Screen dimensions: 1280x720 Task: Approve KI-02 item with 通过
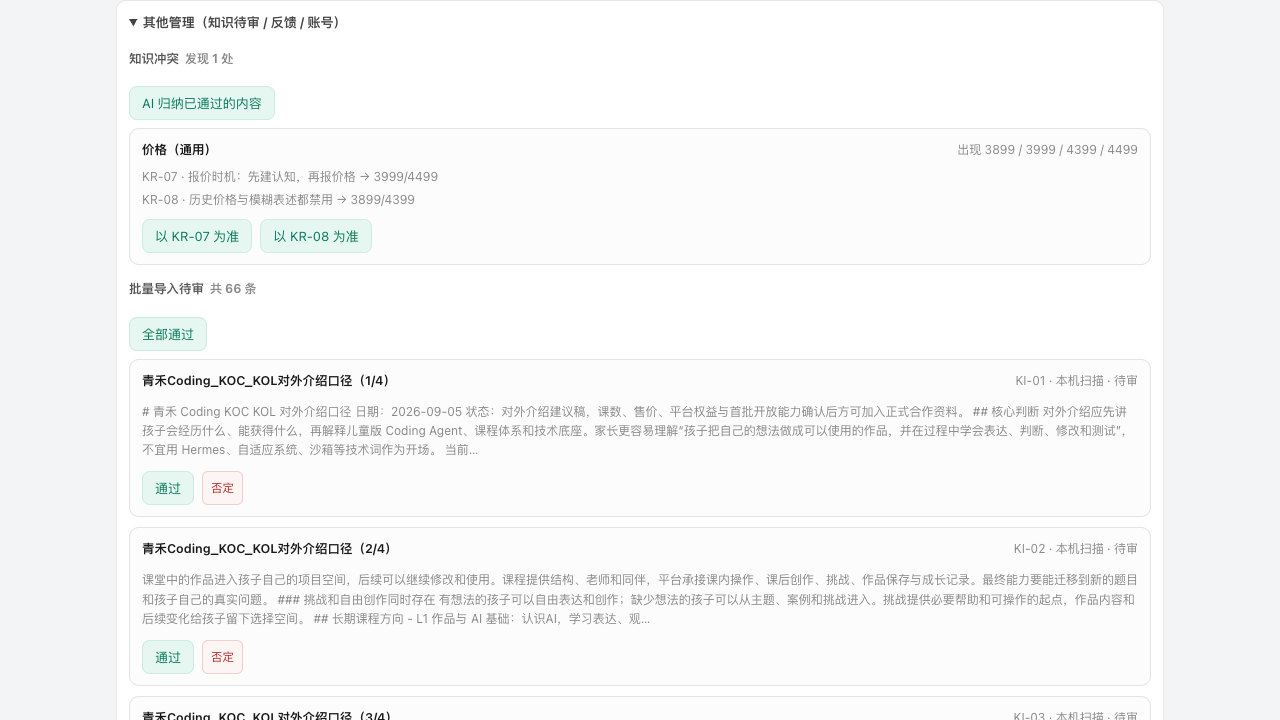(x=168, y=657)
